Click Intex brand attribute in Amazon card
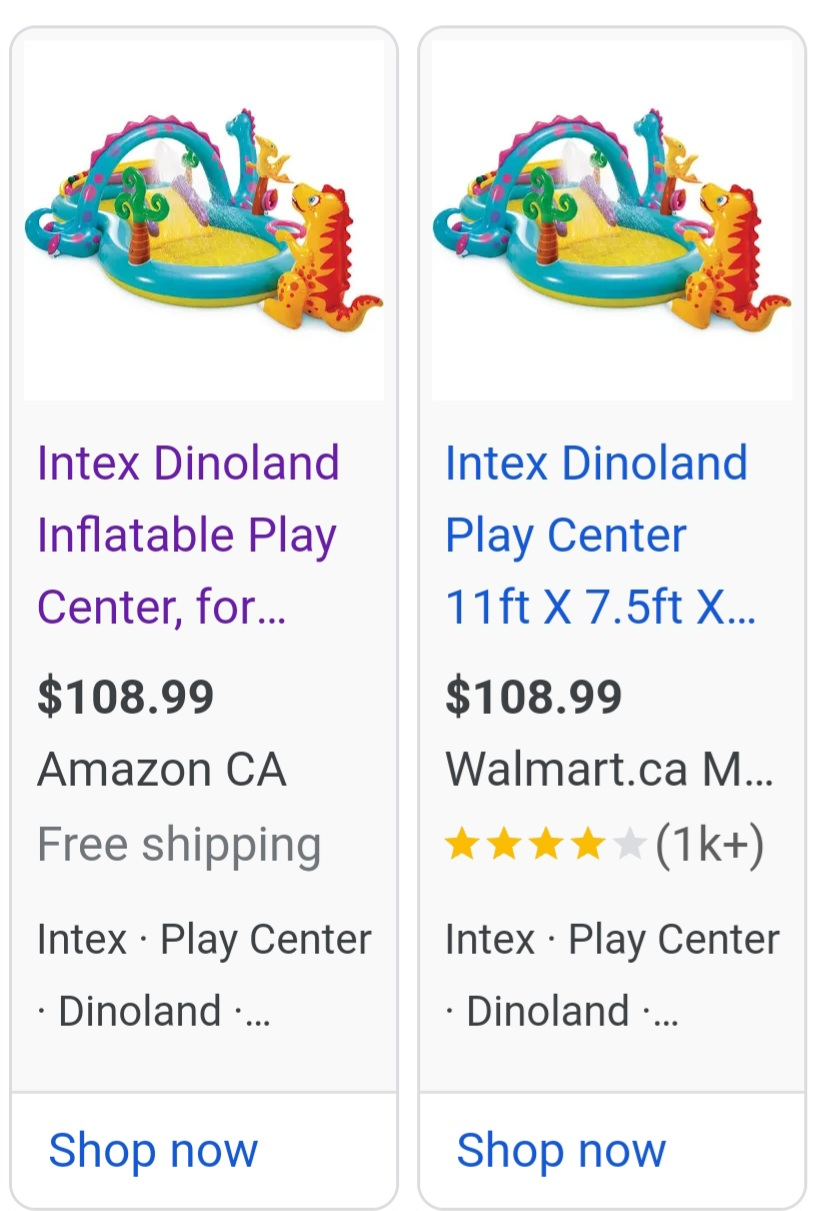The image size is (819, 1211). coord(82,940)
